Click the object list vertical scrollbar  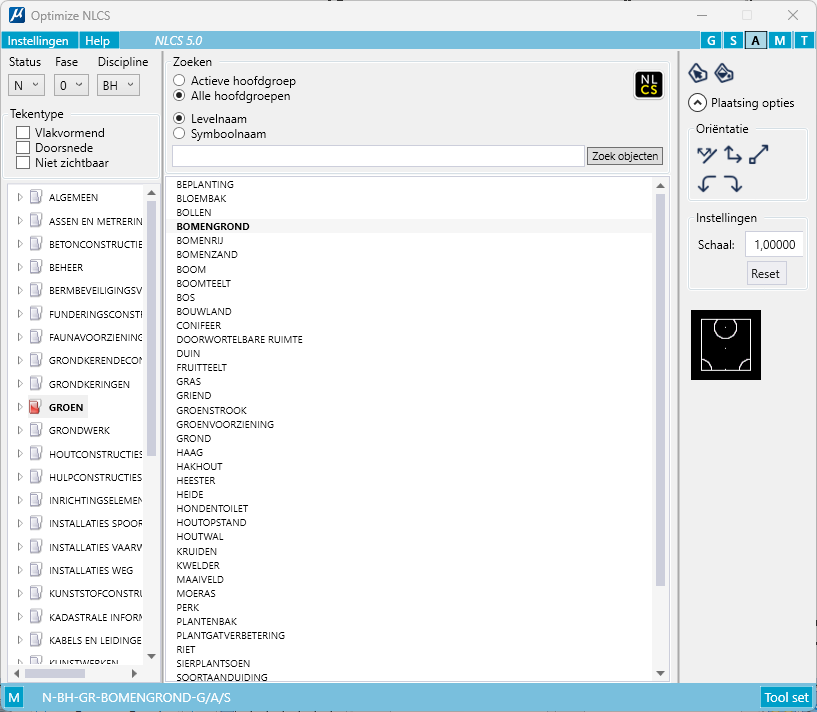coord(660,389)
